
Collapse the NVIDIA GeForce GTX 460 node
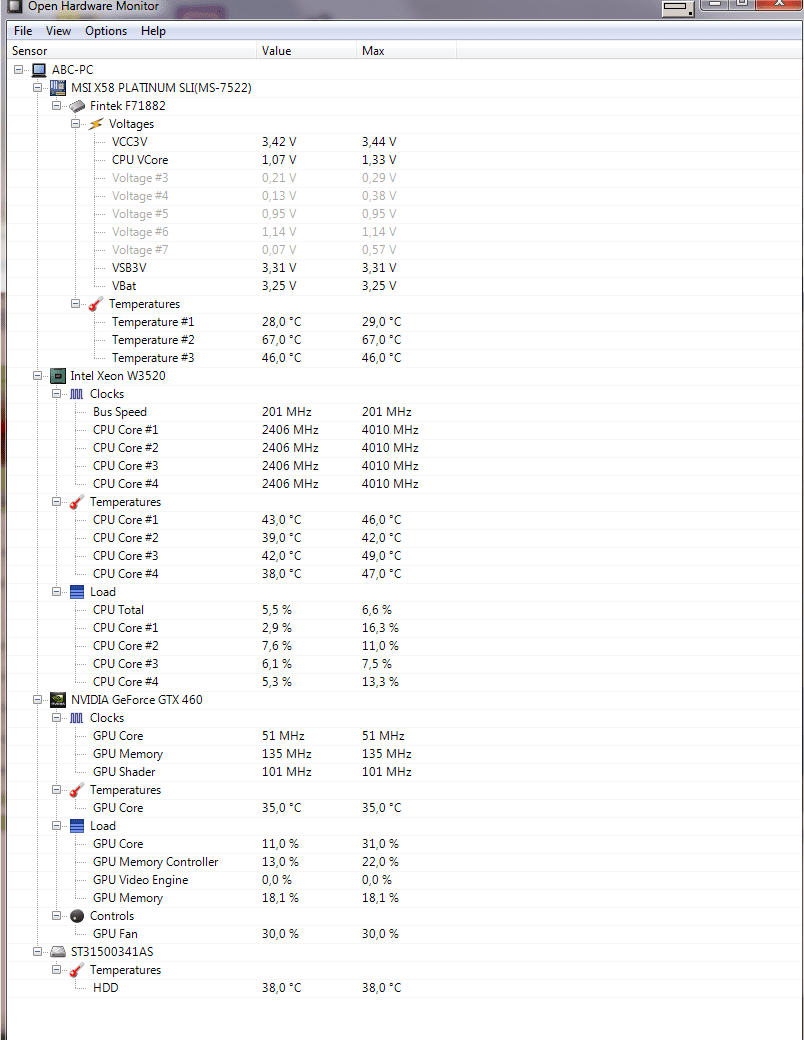click(x=38, y=700)
